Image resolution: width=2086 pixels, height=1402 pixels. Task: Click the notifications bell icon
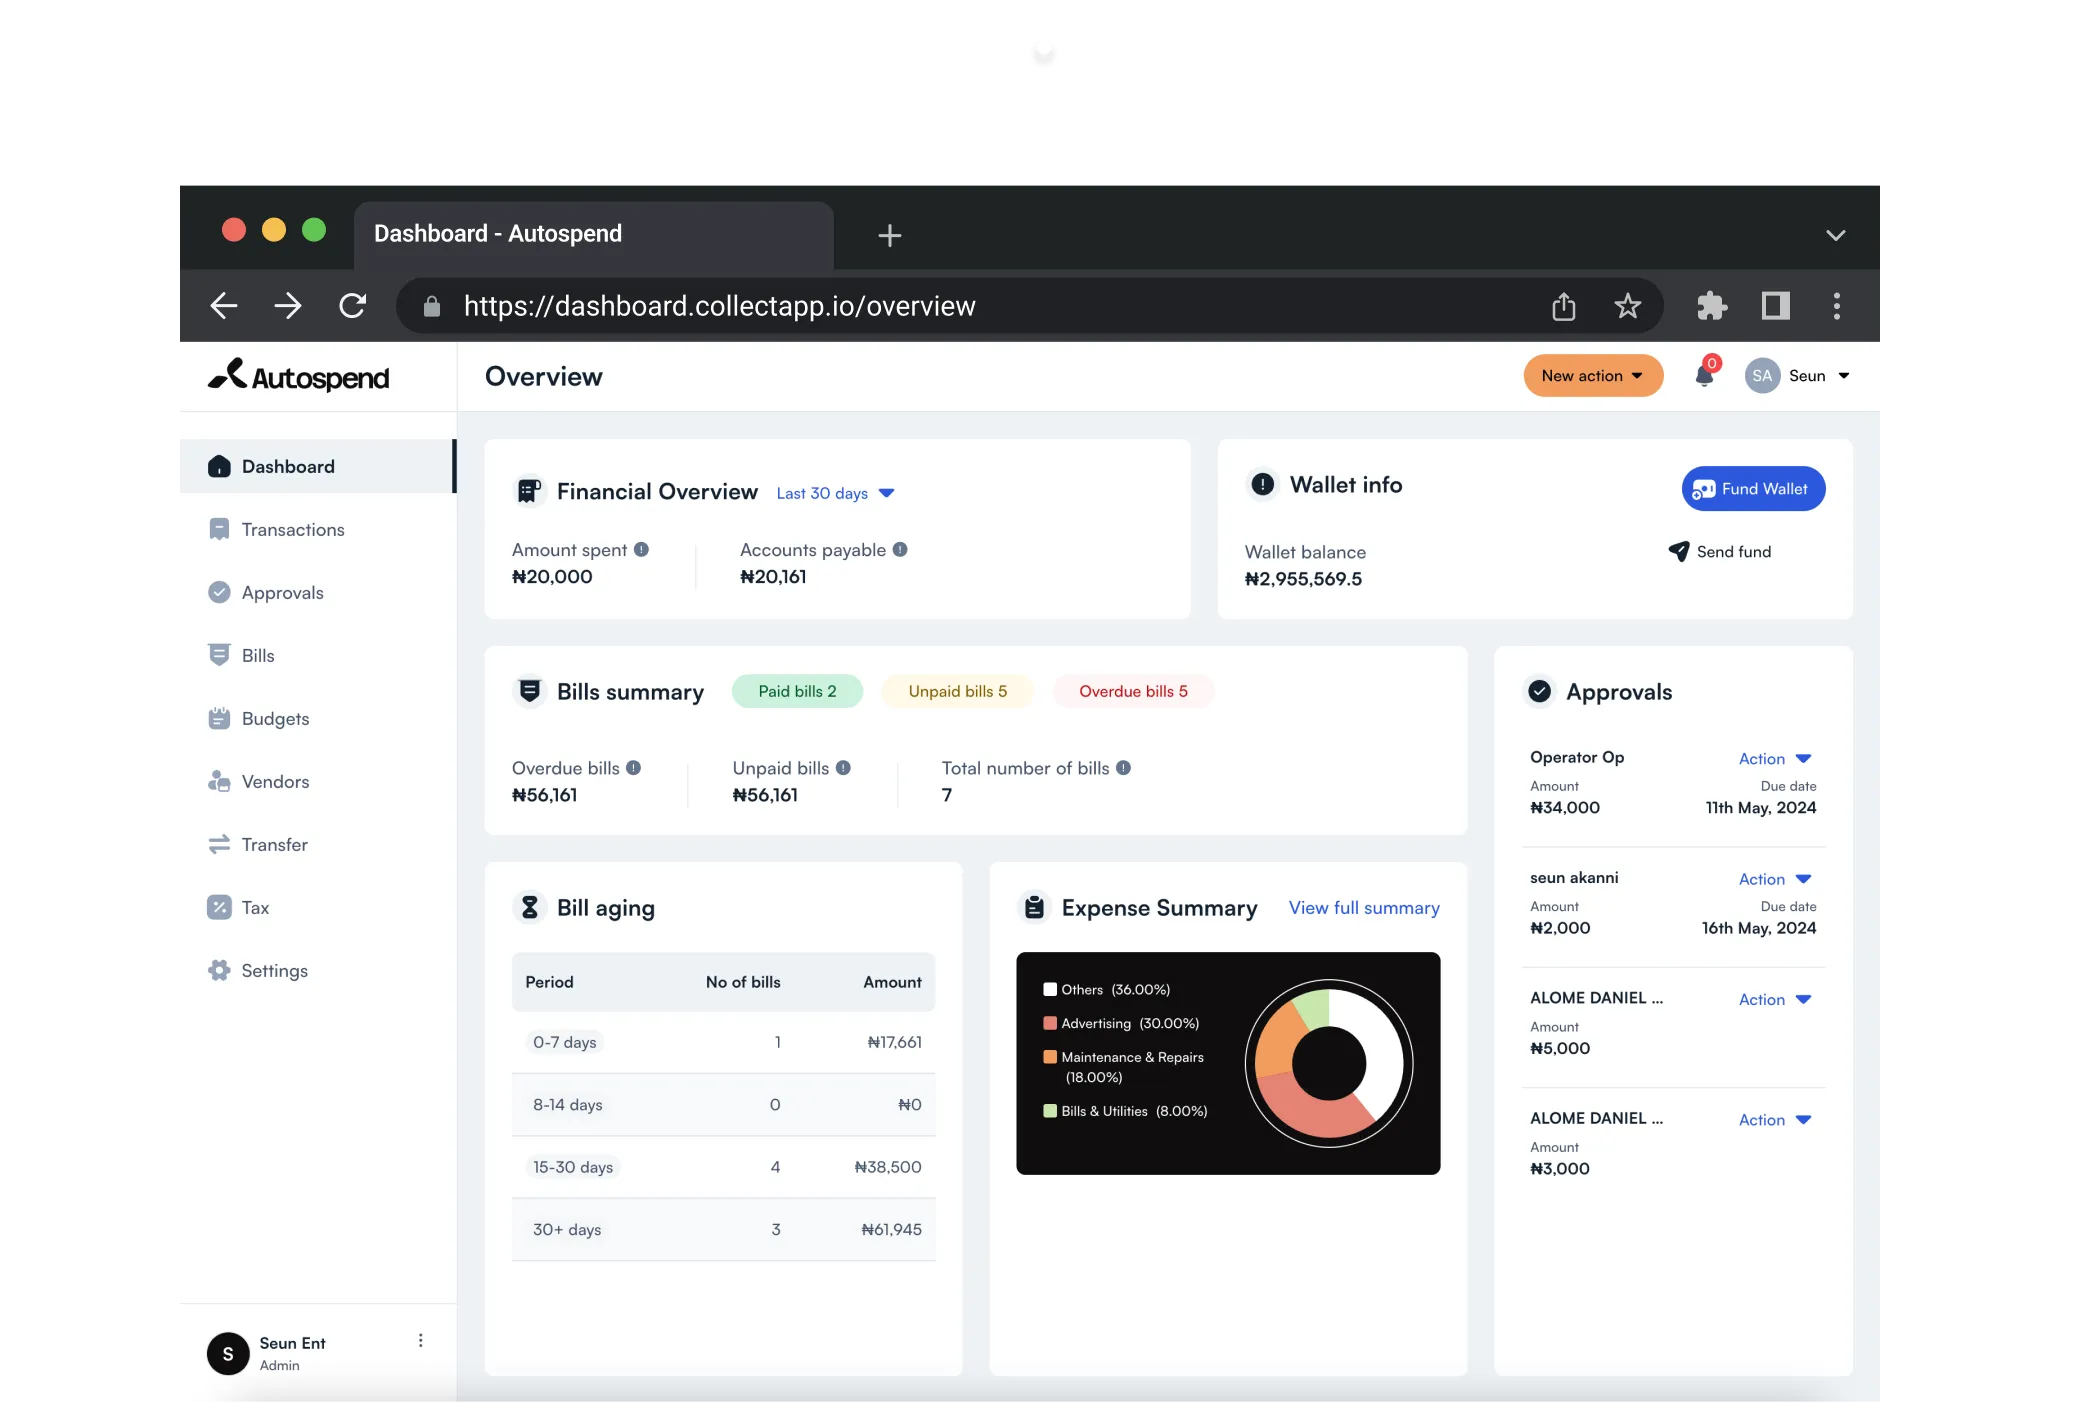click(1704, 377)
